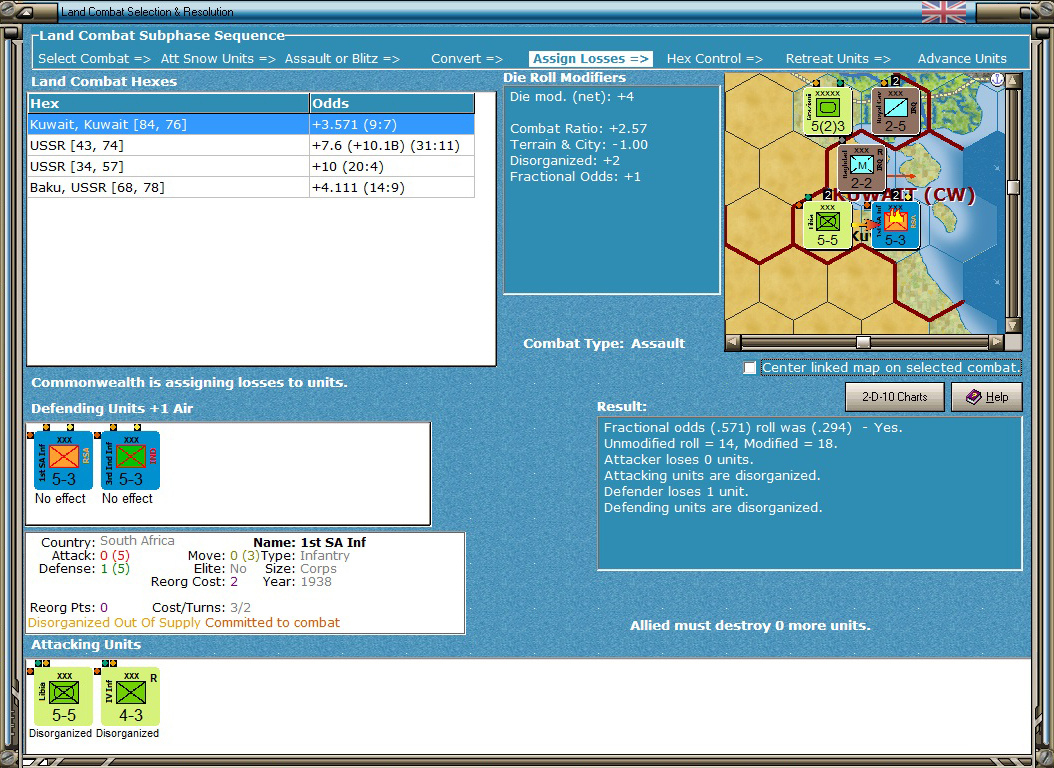Select the 1st SA Inf defending unit counter
This screenshot has width=1054, height=768.
click(x=64, y=460)
